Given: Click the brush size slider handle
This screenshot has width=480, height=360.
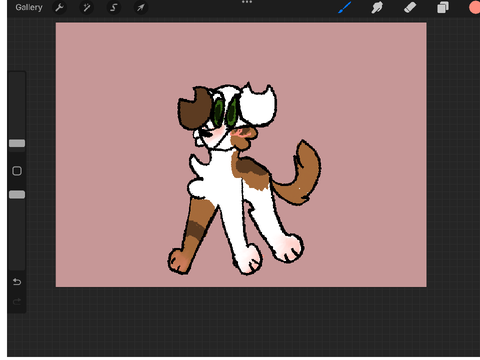Looking at the screenshot, I should point(17,143).
